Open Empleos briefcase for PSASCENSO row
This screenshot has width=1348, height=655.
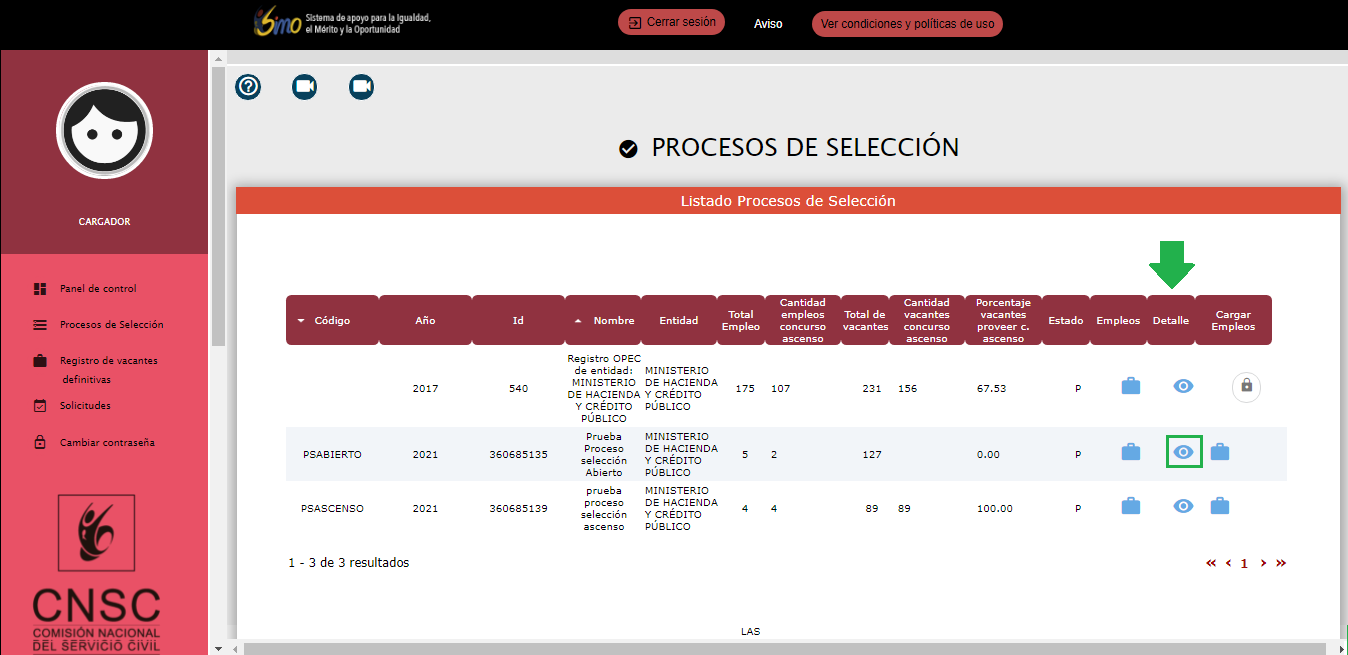[1130, 506]
